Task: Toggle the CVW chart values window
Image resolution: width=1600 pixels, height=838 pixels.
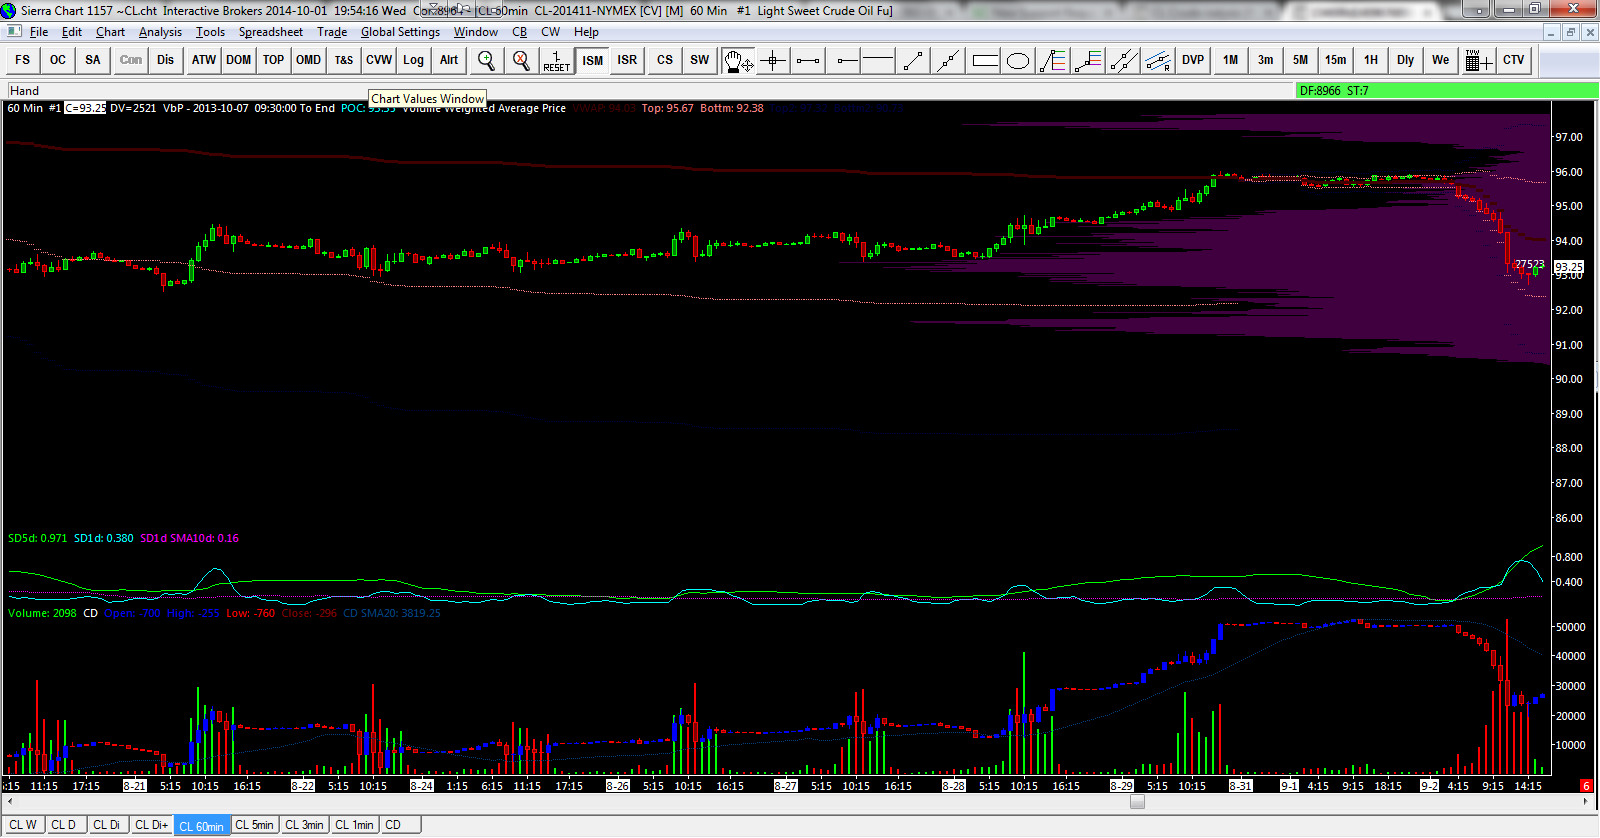Action: 379,60
